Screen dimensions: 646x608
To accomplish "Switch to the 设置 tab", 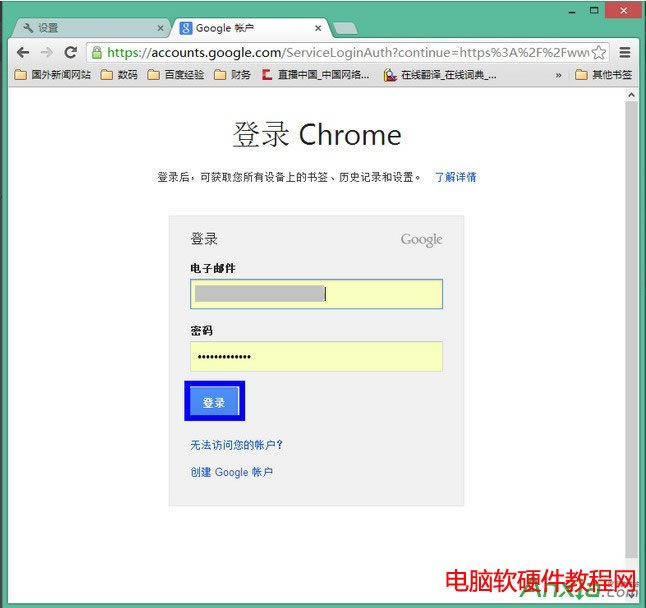I will [91, 28].
